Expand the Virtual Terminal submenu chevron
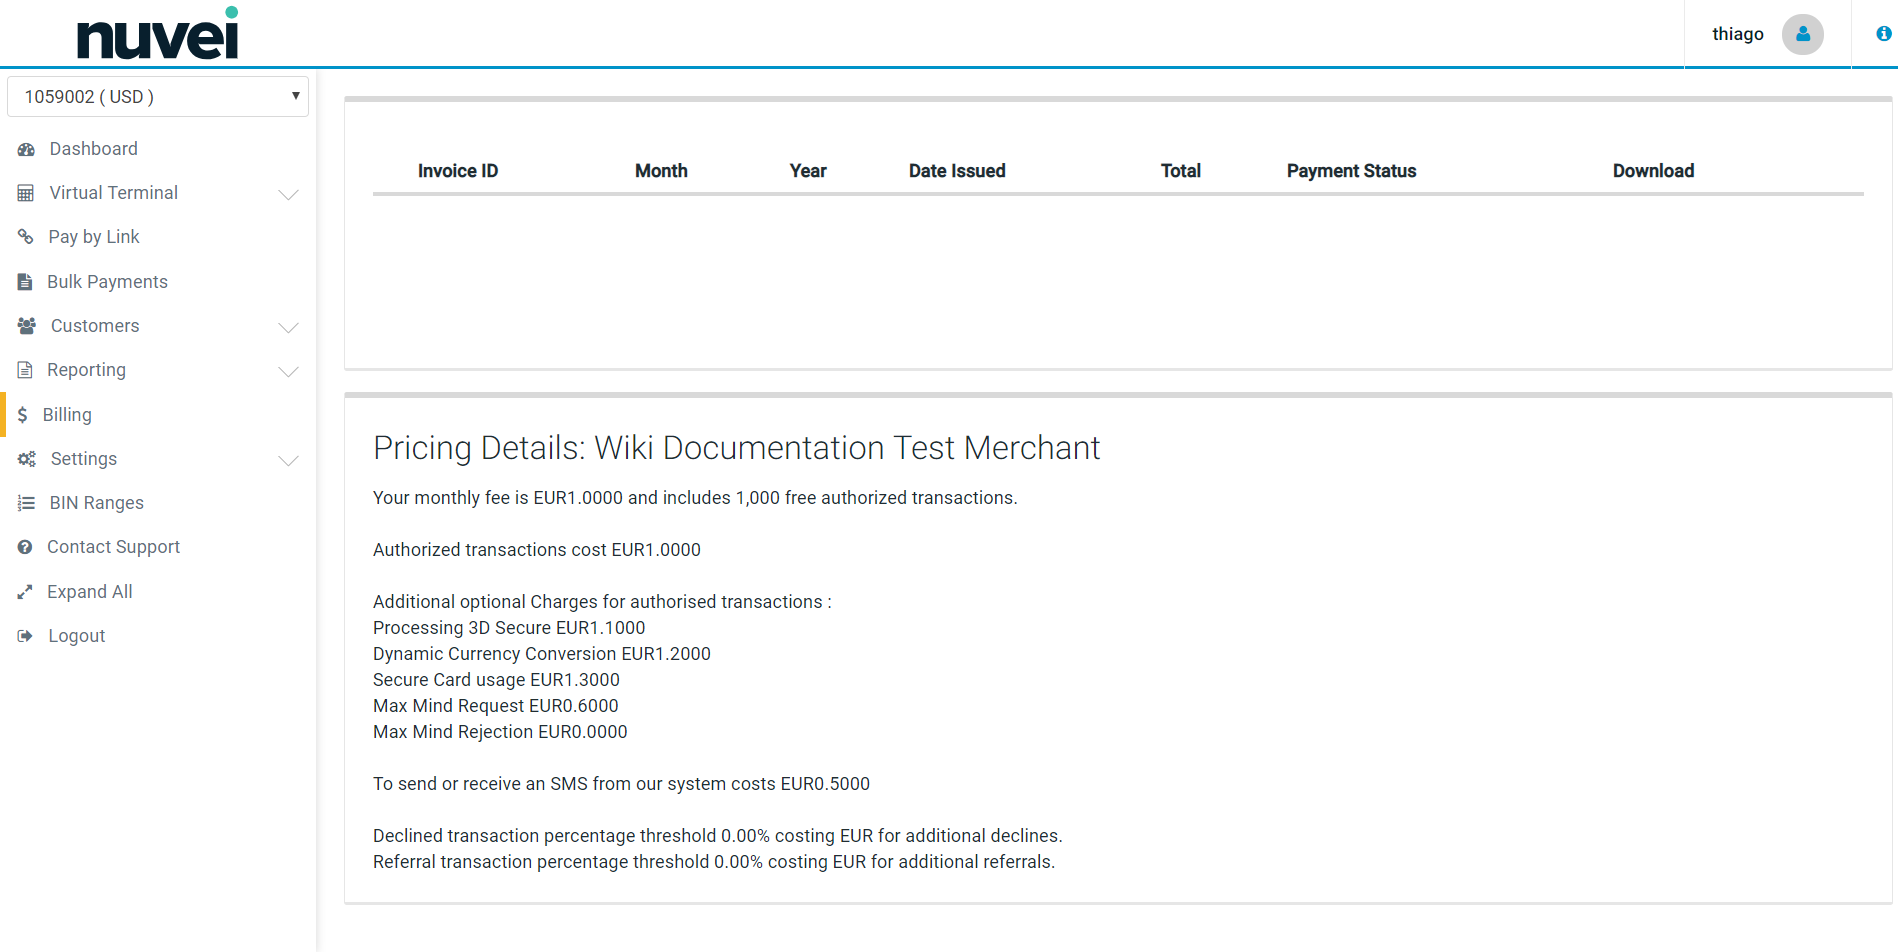 tap(288, 194)
